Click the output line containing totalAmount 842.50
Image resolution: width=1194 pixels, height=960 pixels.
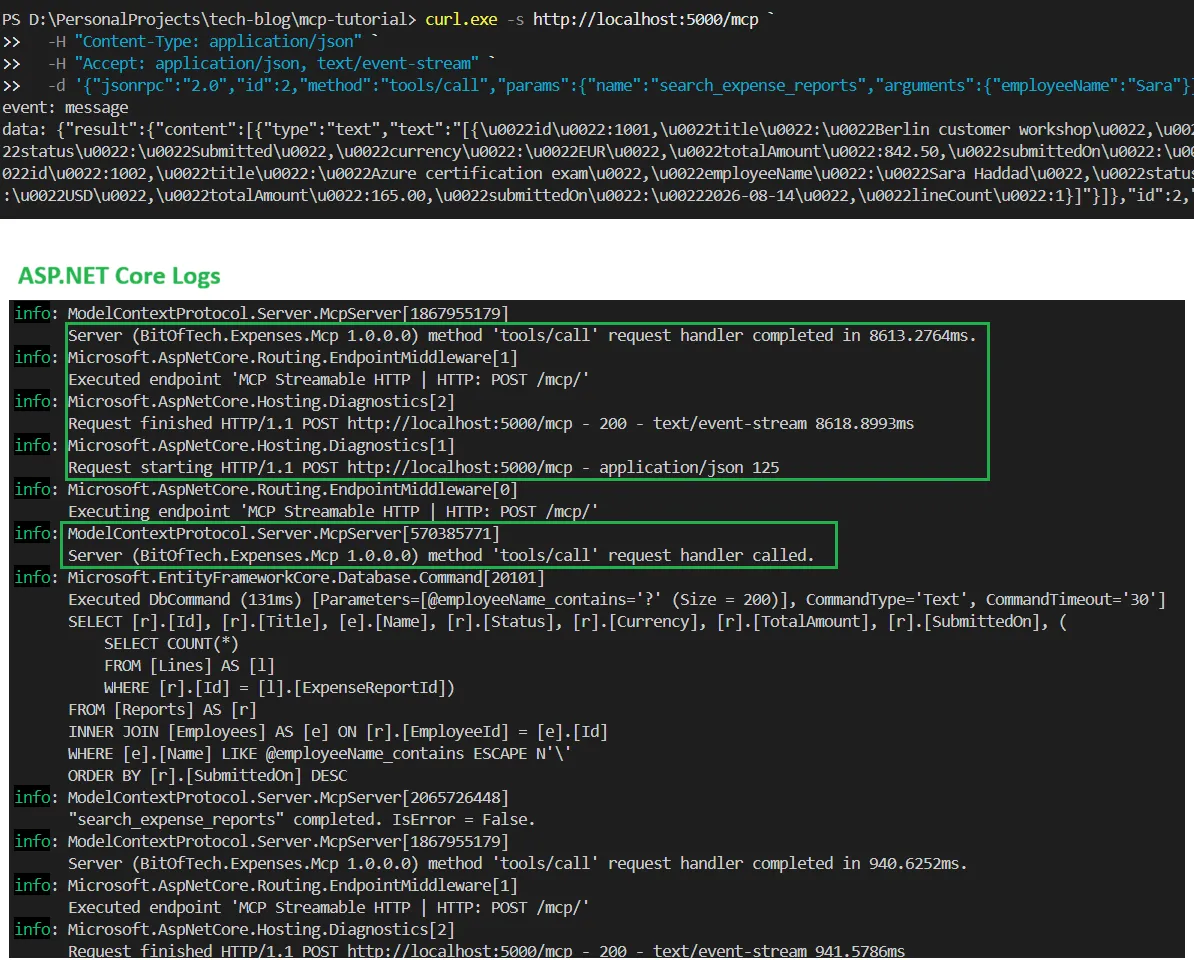pos(597,151)
